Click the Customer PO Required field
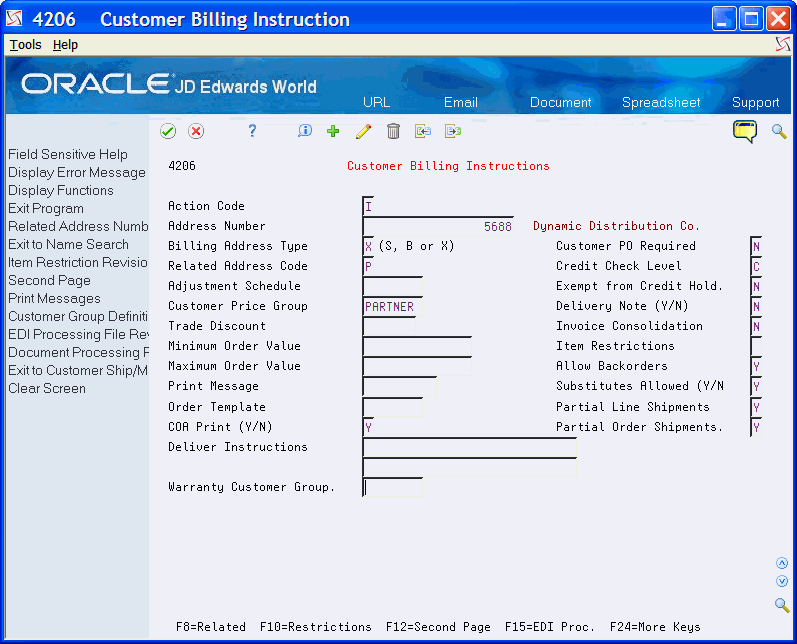Screen dimensions: 797x644 point(756,247)
